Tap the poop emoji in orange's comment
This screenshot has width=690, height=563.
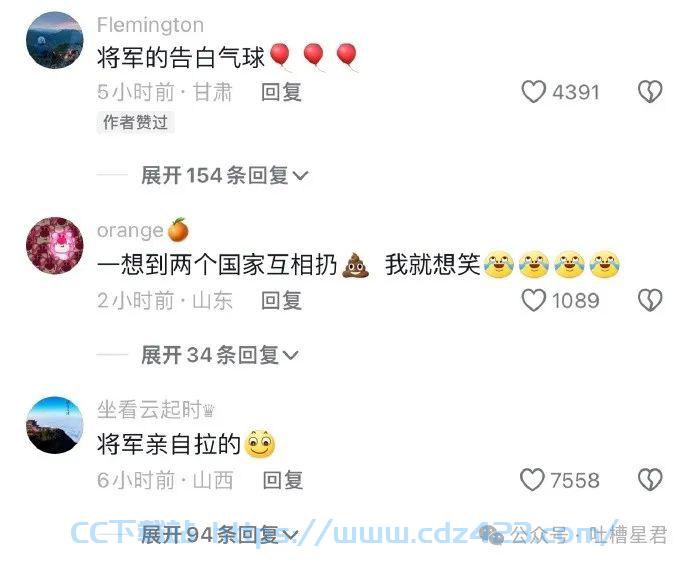356,265
